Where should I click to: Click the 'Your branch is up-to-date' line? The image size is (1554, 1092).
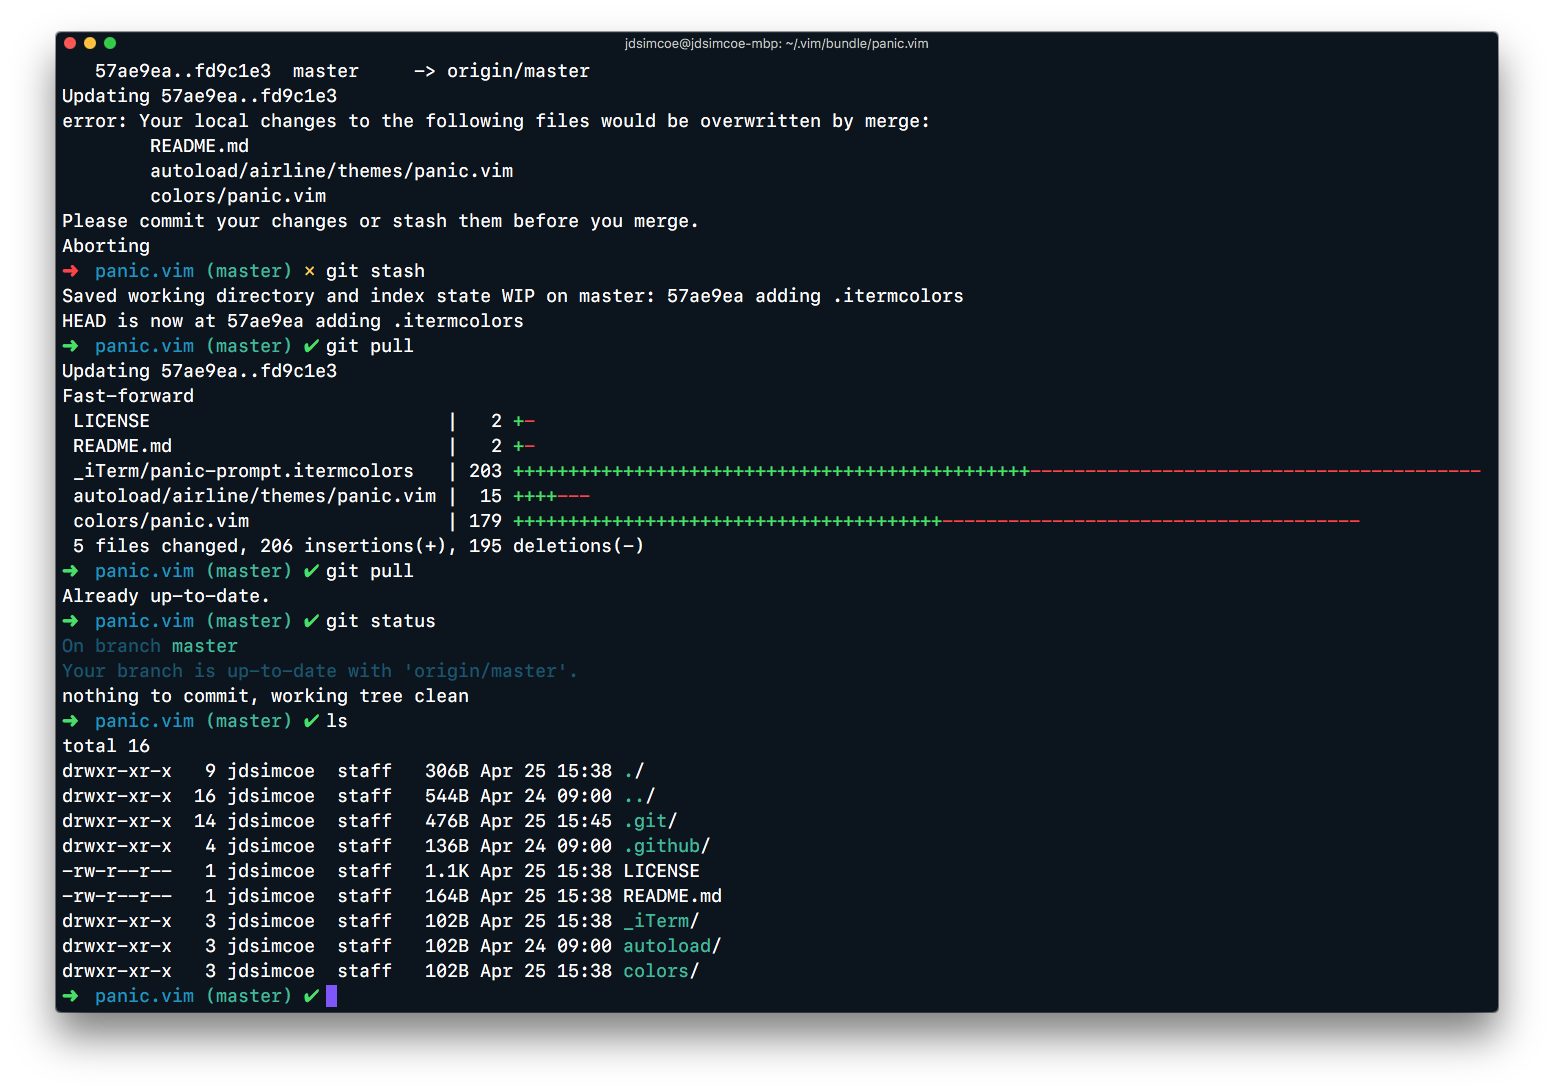click(320, 671)
